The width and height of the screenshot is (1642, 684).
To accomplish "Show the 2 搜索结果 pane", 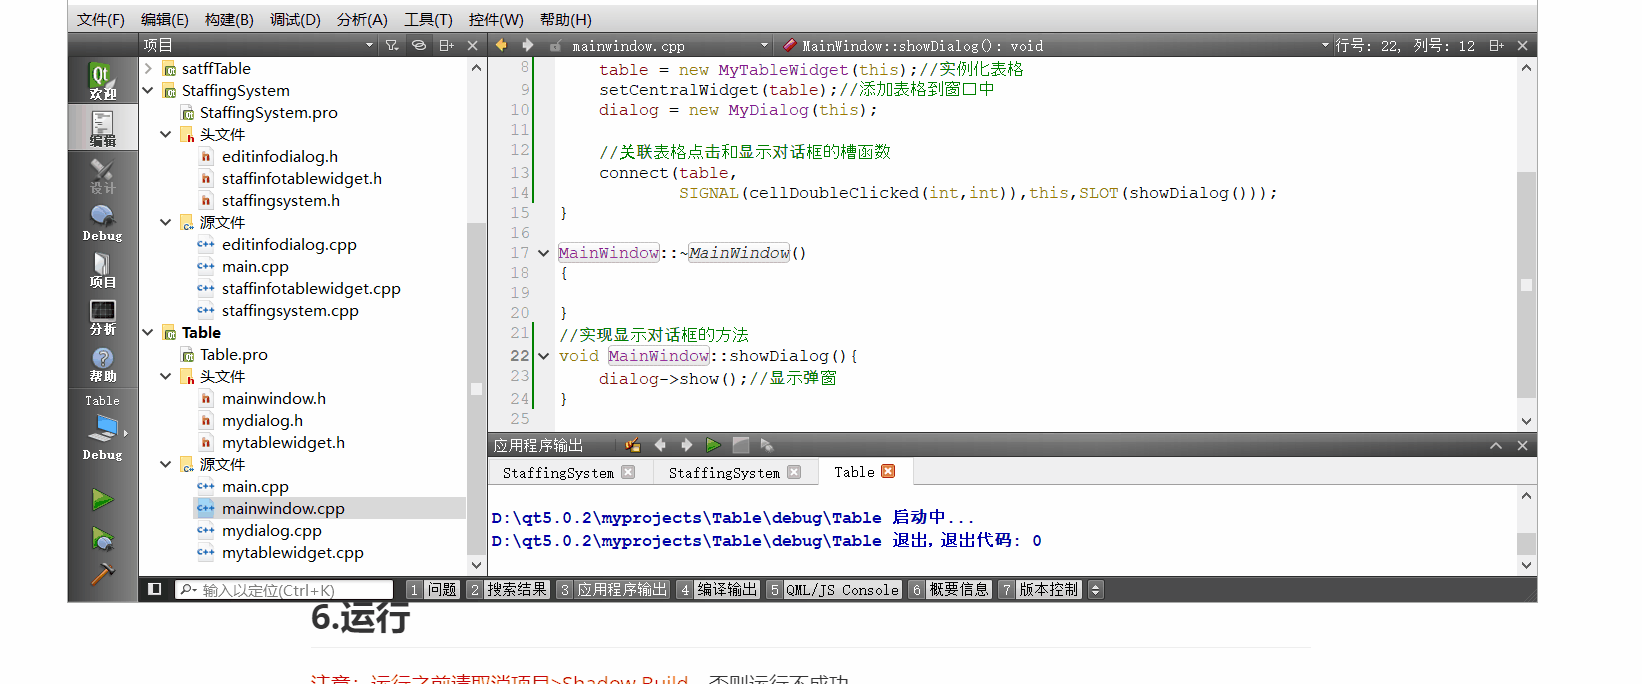I will pyautogui.click(x=508, y=590).
